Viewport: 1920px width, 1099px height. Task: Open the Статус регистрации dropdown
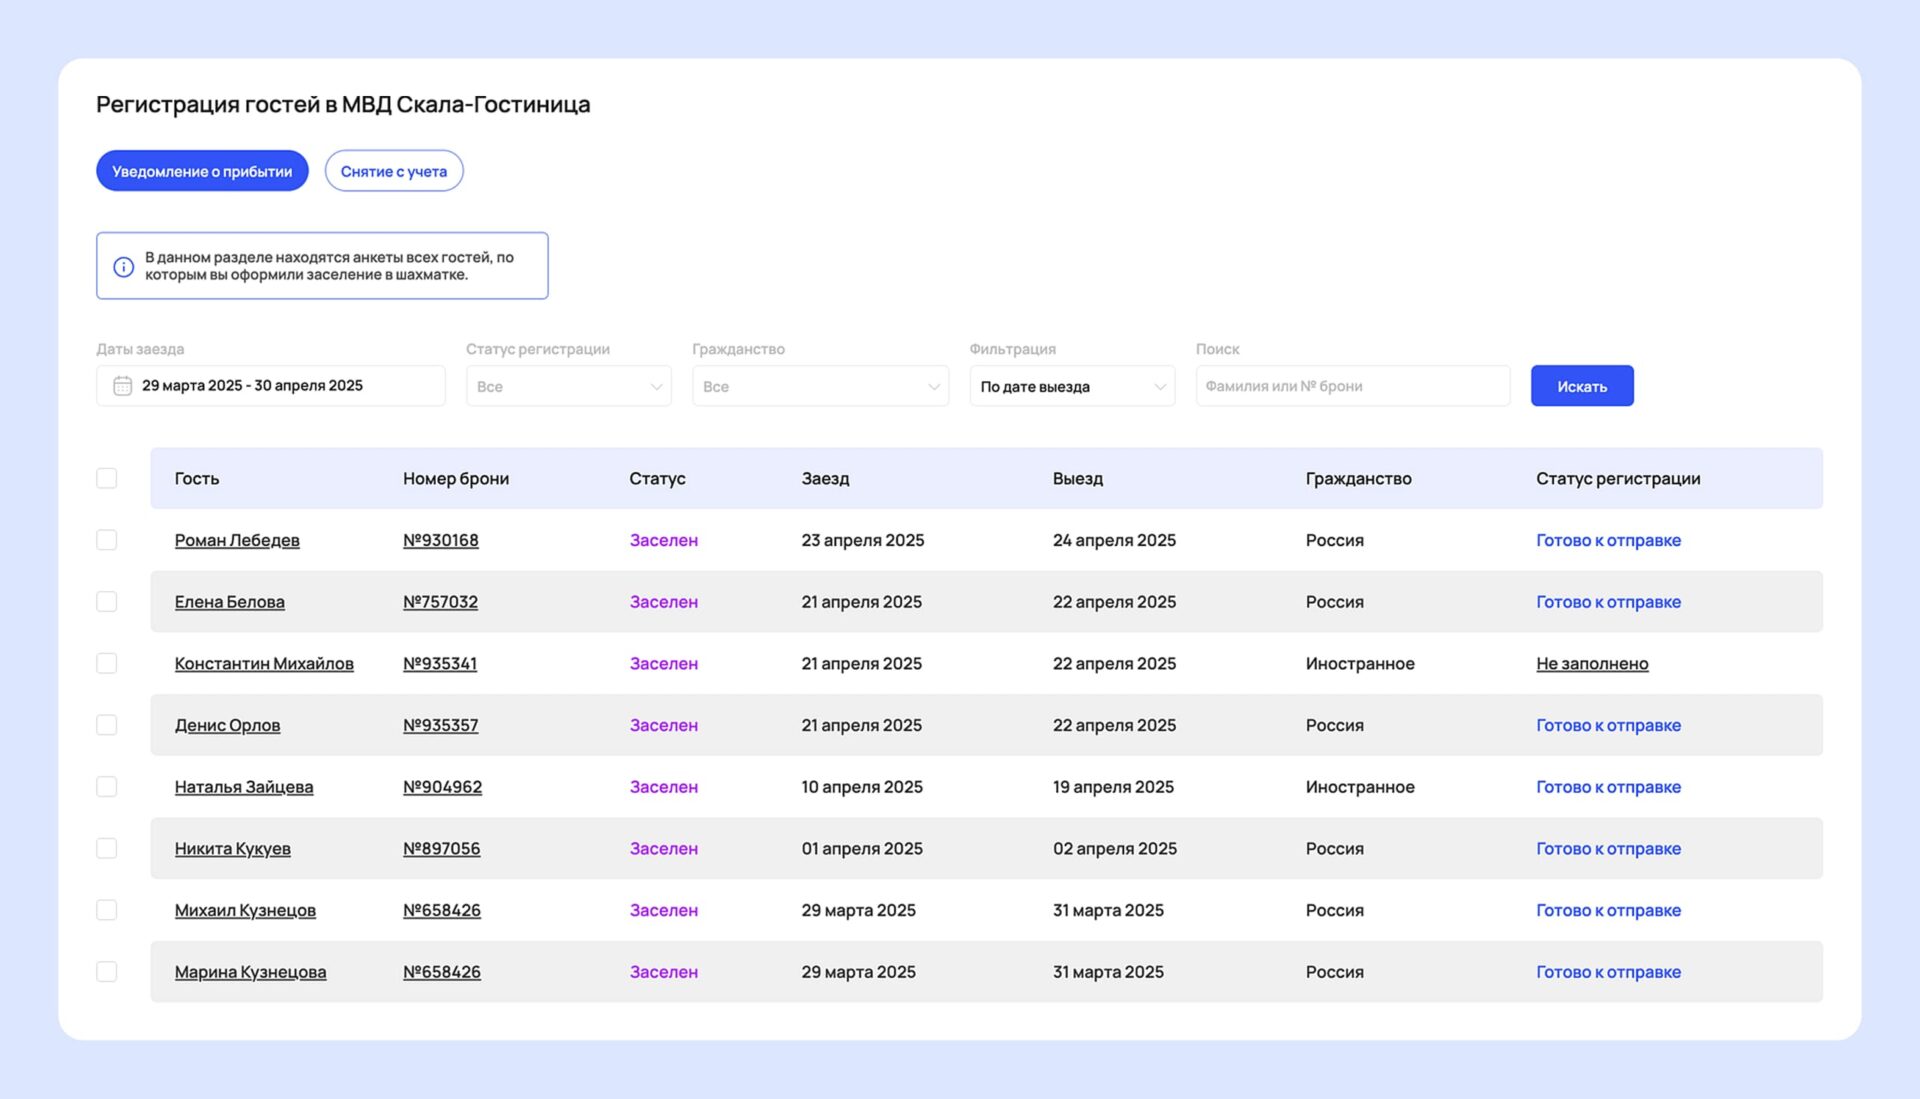568,386
